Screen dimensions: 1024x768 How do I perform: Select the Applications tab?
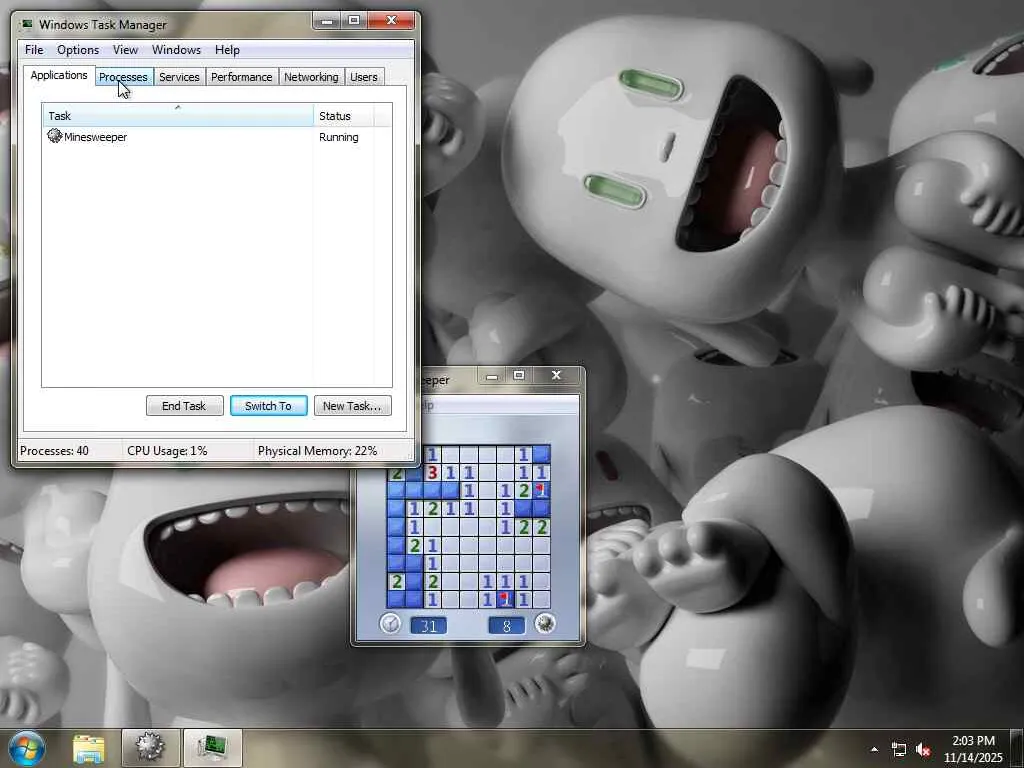(59, 75)
